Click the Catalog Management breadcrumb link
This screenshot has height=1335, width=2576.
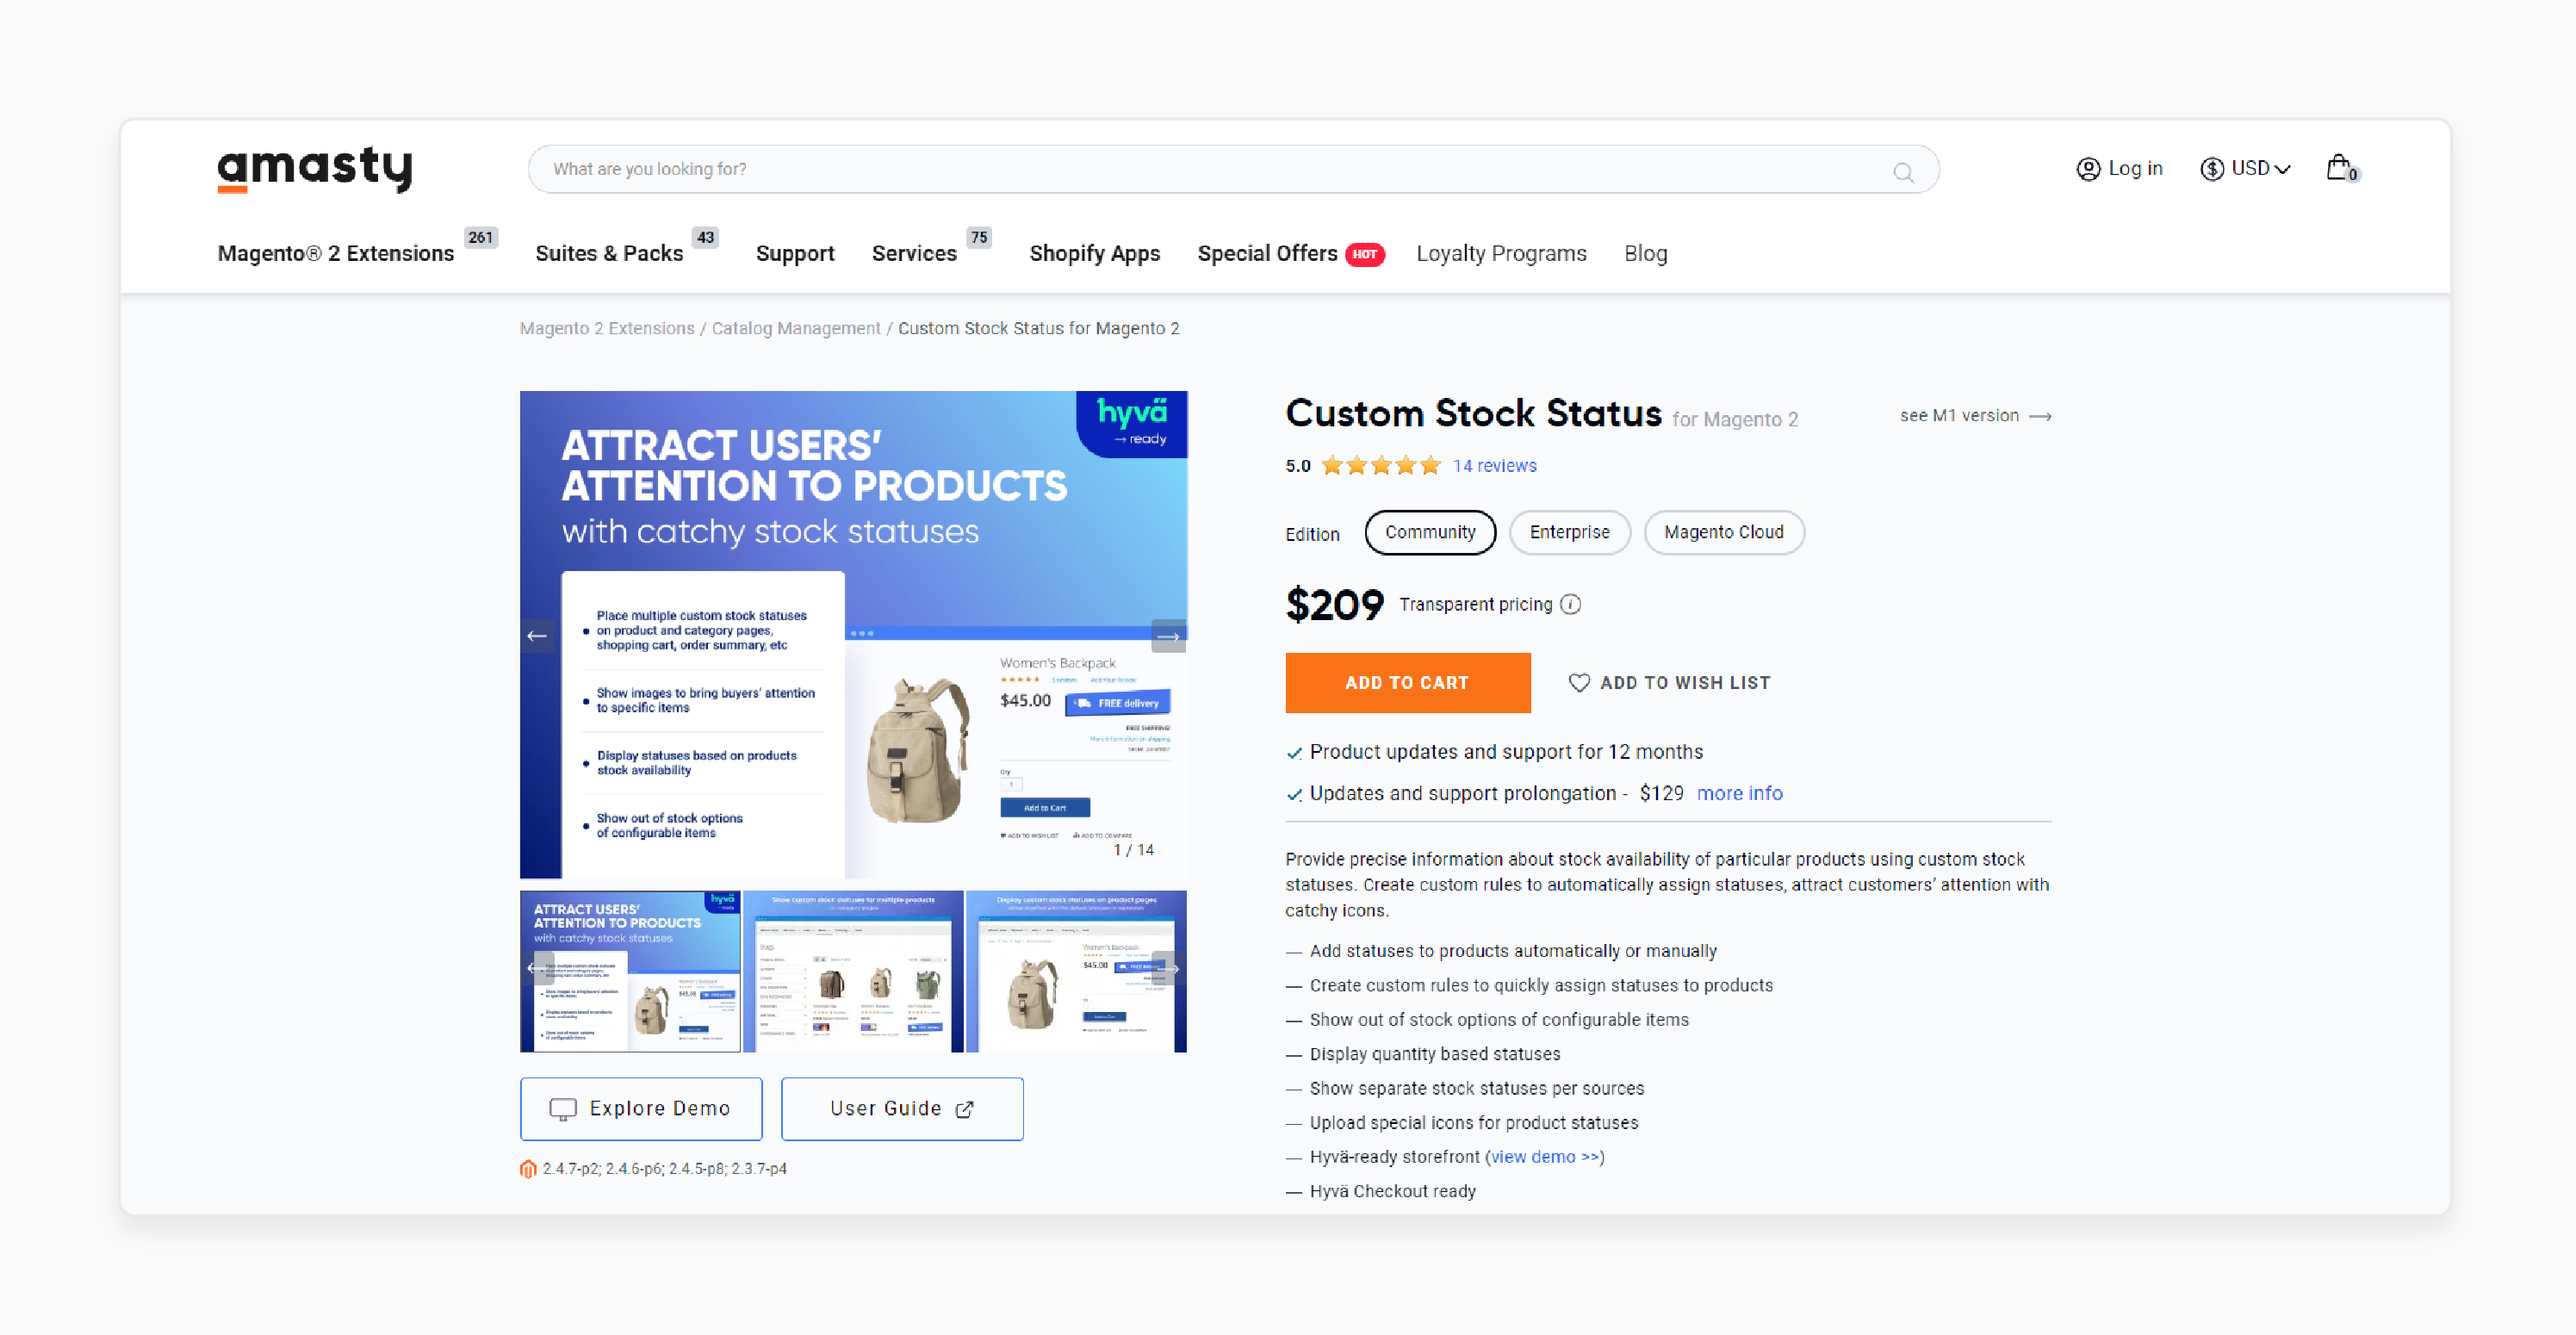(x=795, y=327)
